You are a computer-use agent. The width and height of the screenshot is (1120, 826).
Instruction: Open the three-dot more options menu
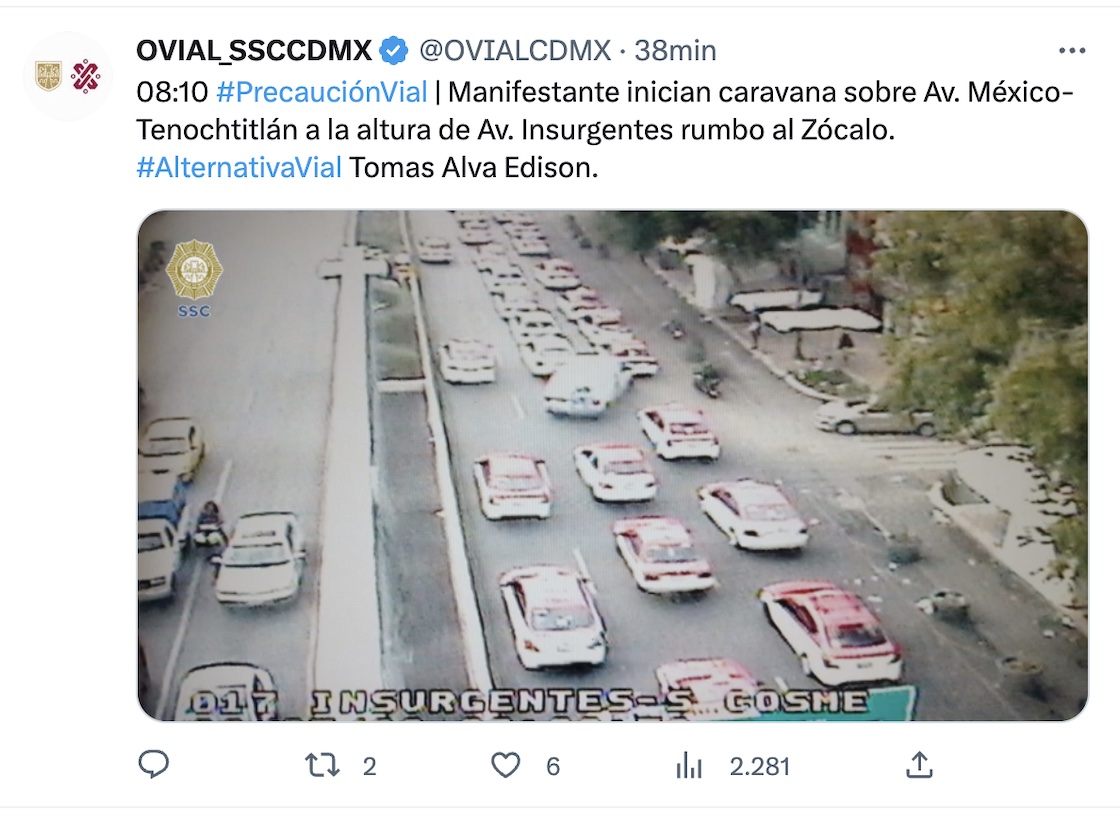1072,51
